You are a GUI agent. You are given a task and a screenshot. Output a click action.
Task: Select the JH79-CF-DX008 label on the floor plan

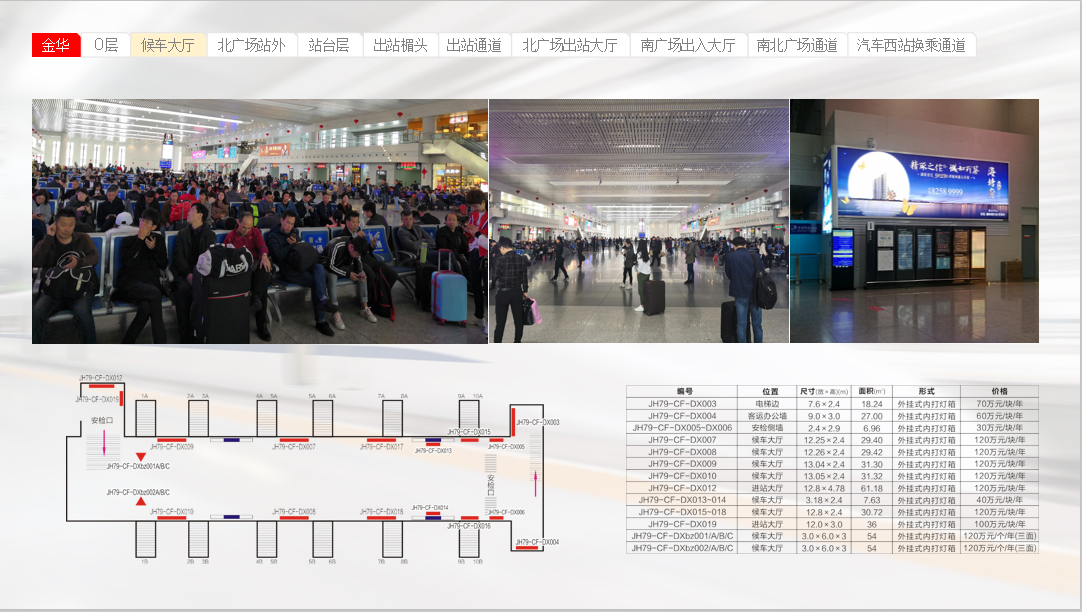[x=294, y=512]
